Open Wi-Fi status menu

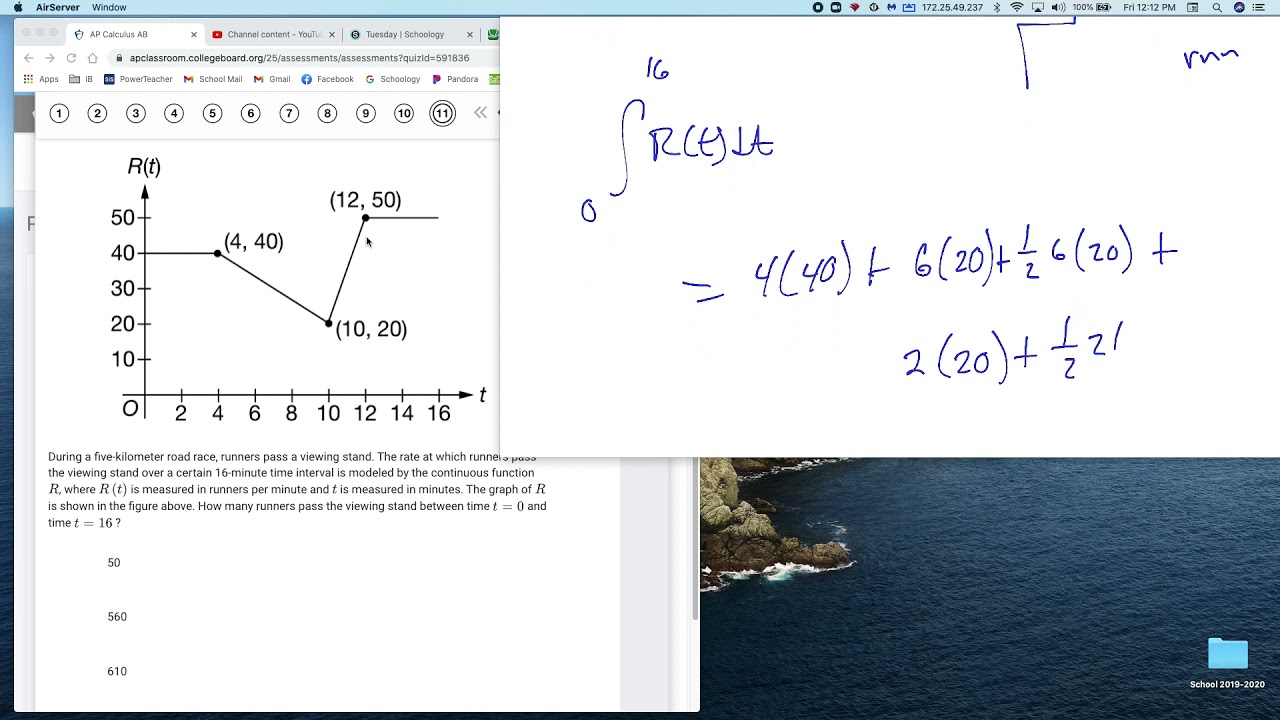click(x=1017, y=7)
